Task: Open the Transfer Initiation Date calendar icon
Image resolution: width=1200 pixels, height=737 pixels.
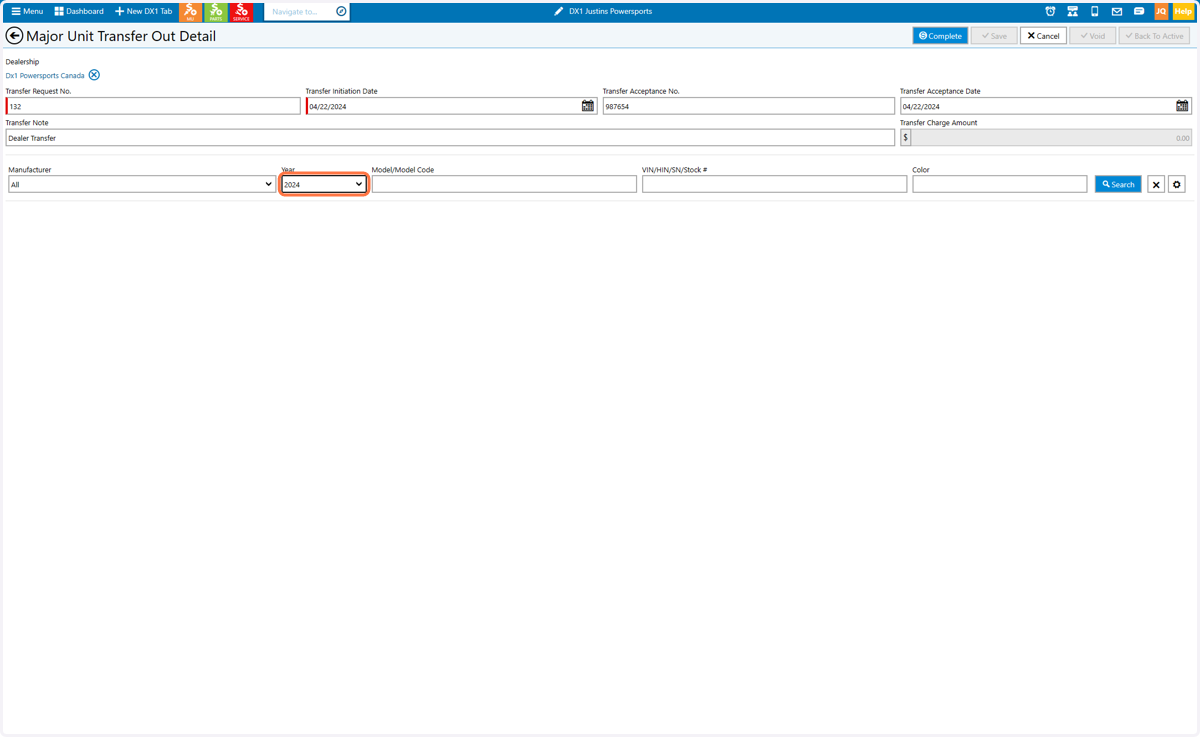Action: tap(588, 106)
